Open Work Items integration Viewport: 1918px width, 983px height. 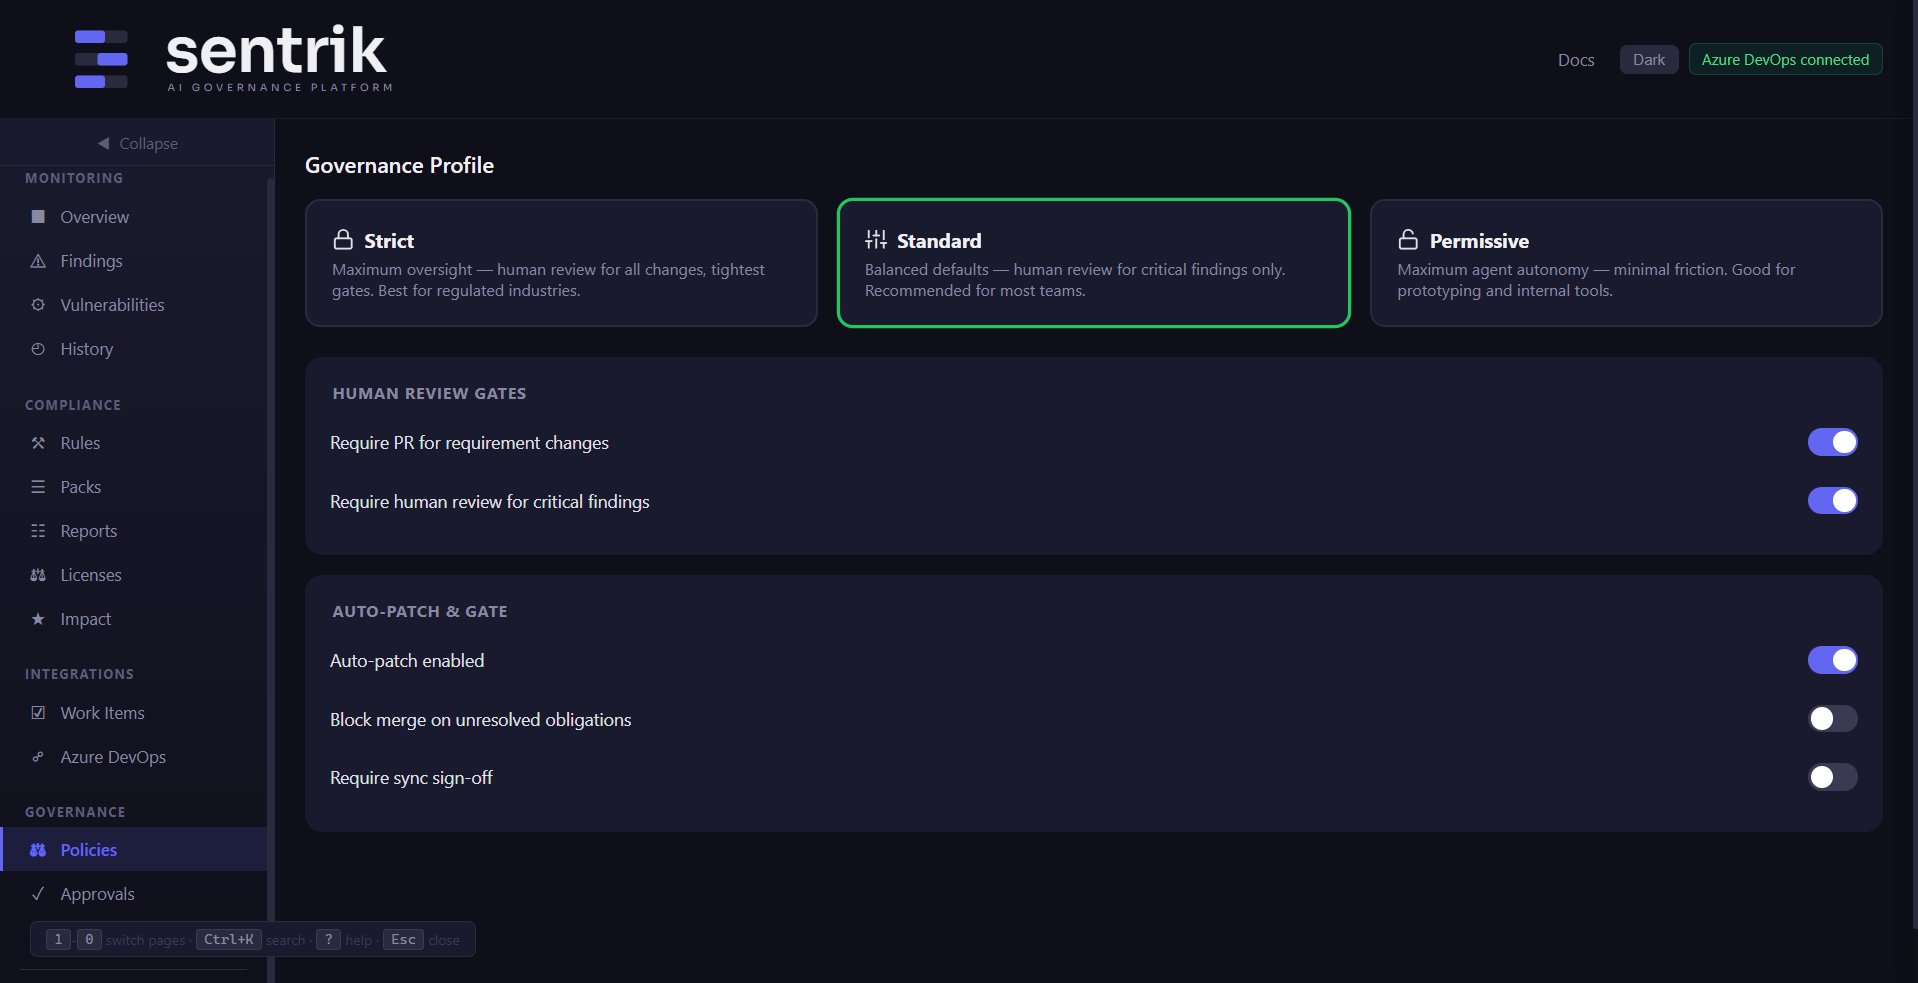pyautogui.click(x=133, y=713)
